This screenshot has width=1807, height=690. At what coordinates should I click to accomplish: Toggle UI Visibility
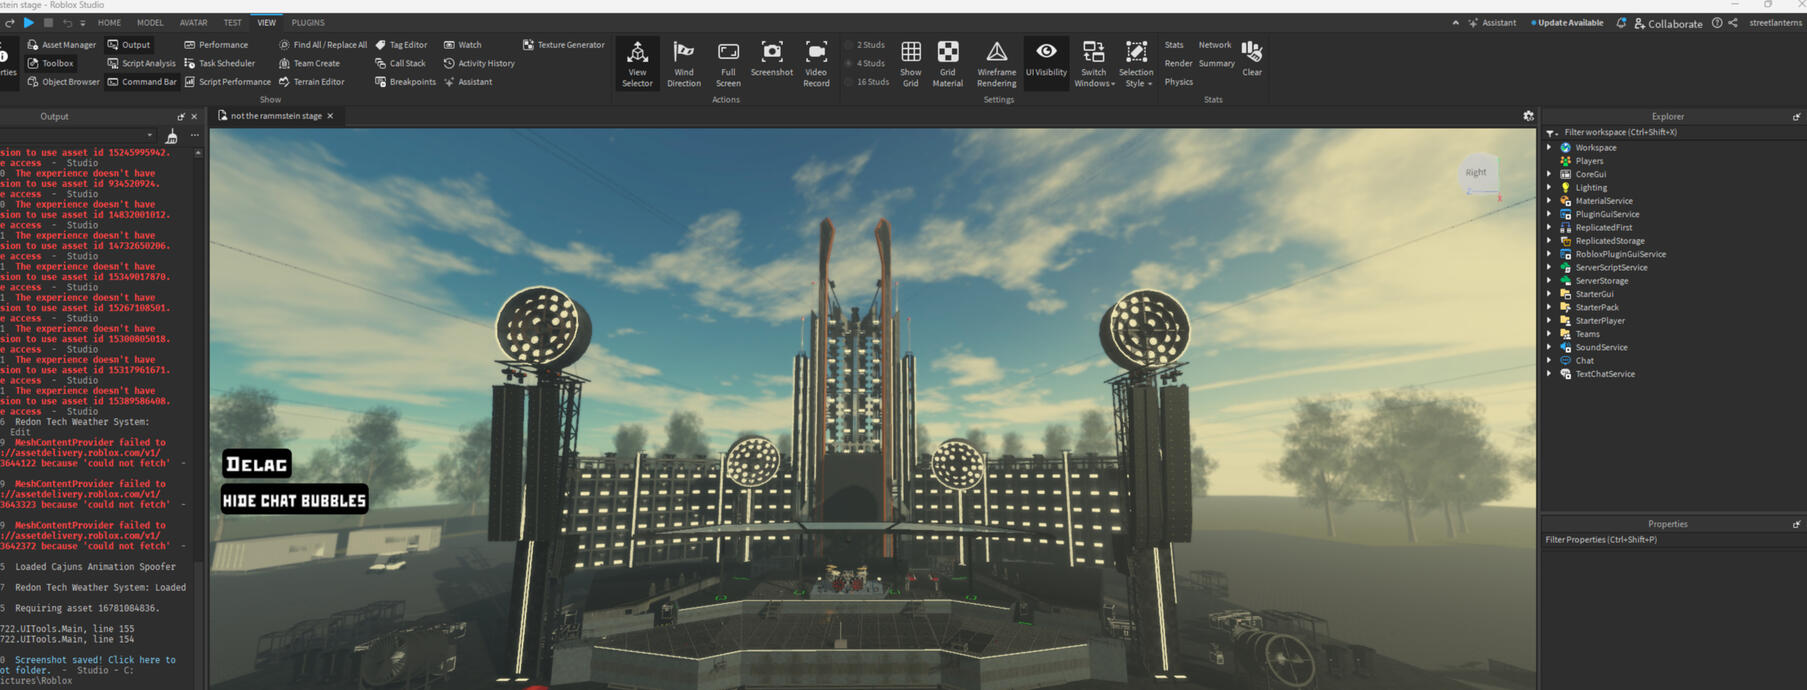tap(1046, 59)
